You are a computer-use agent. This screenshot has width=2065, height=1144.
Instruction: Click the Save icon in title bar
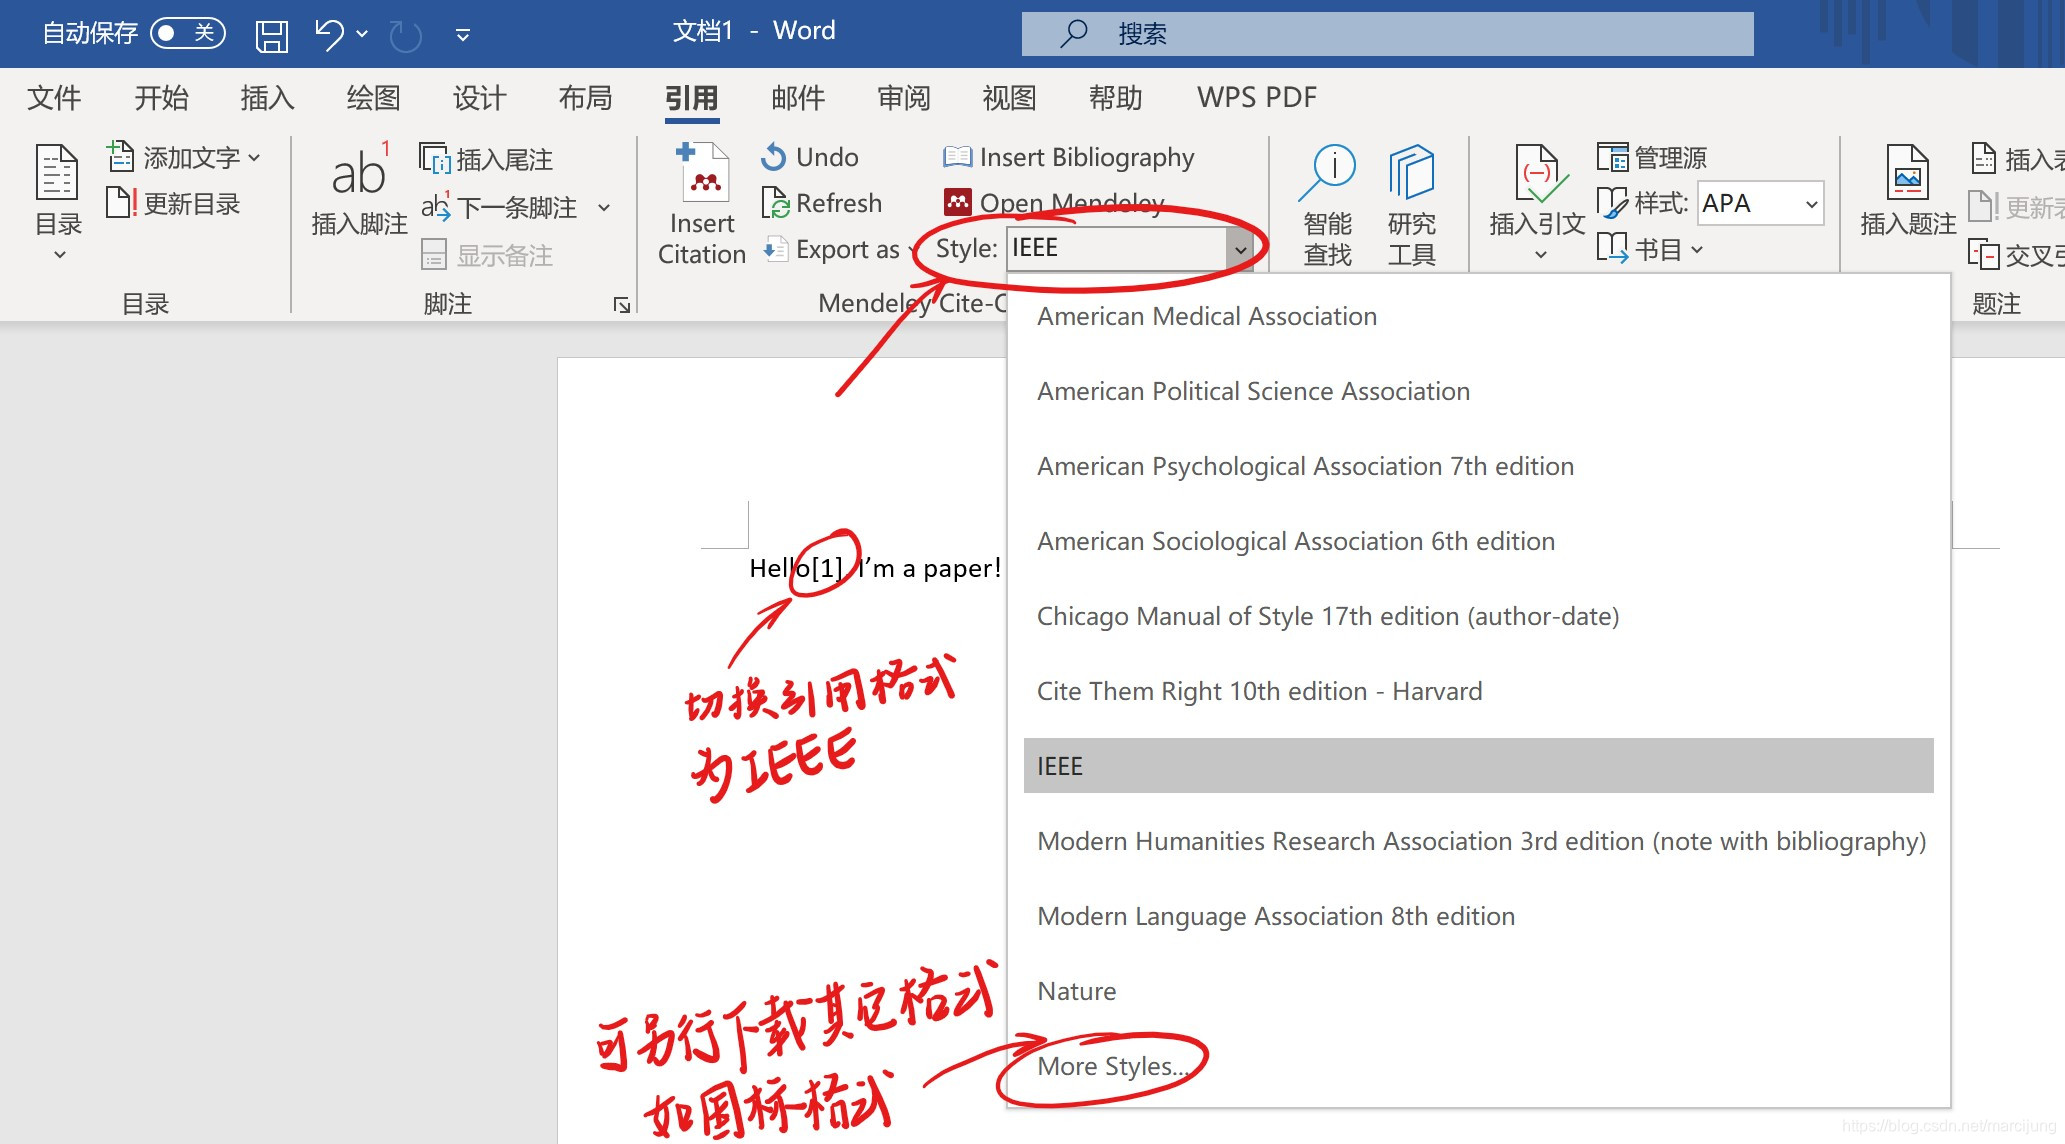point(271,35)
